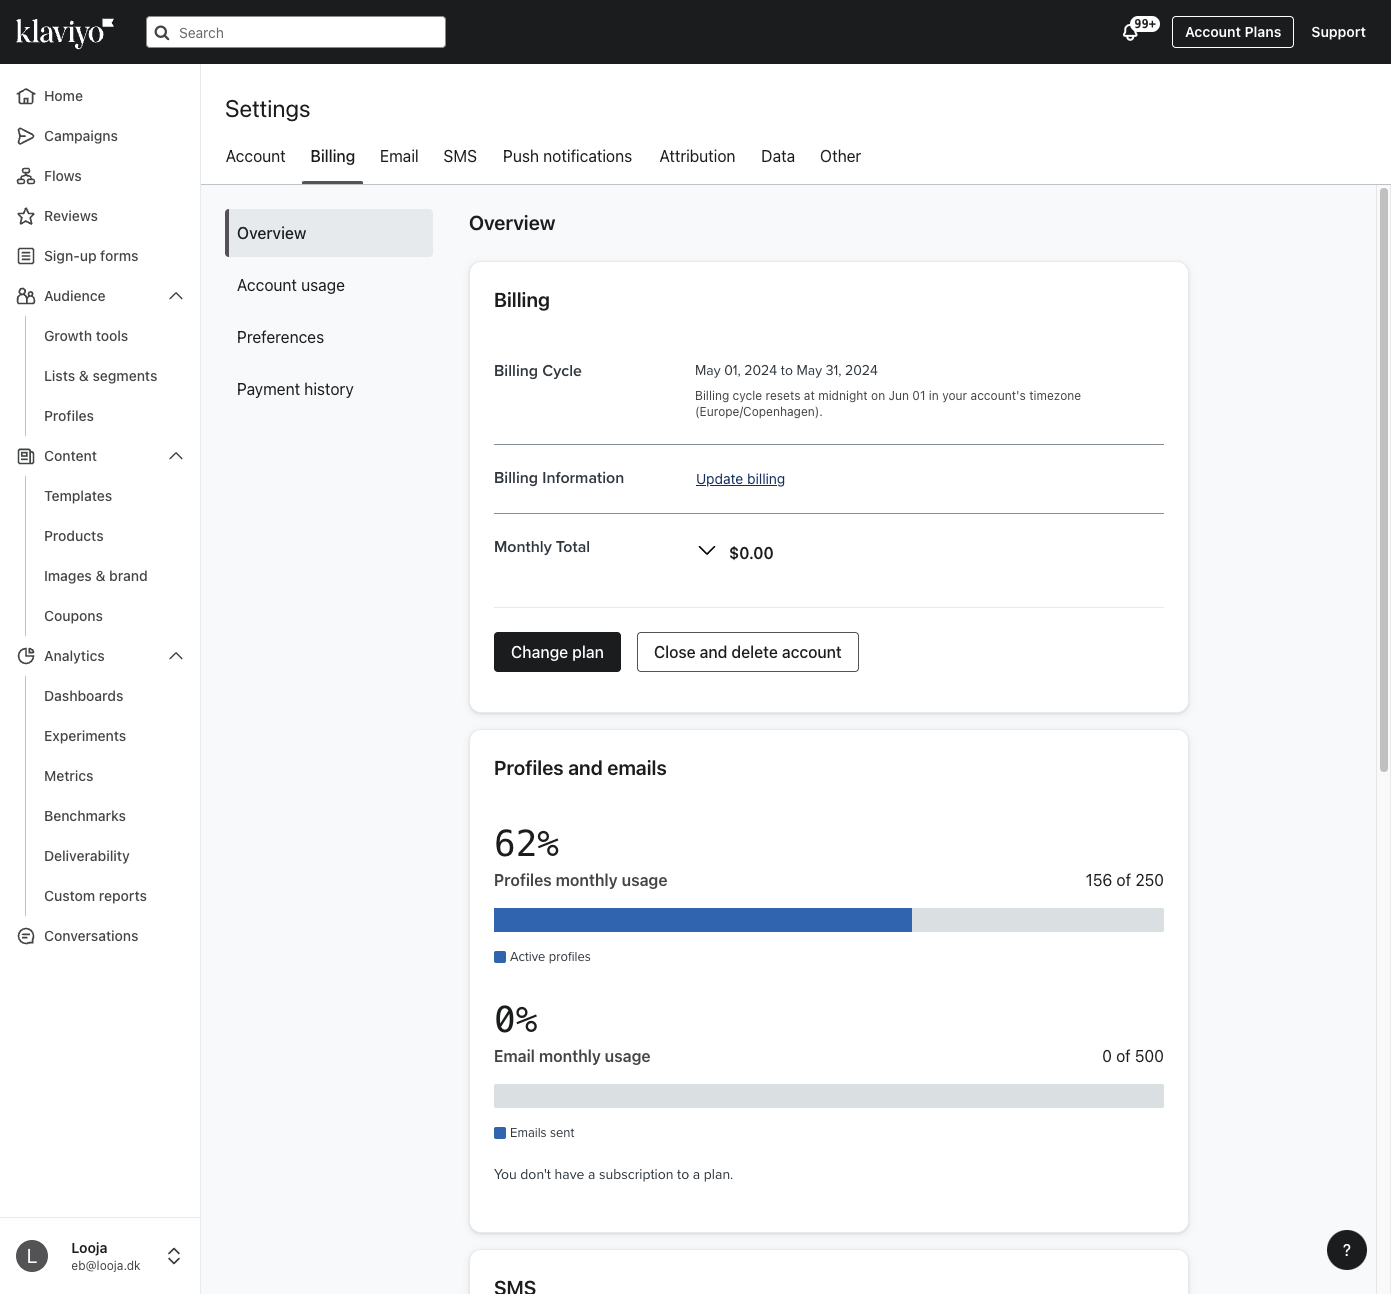This screenshot has width=1391, height=1294.
Task: Click Close and delete account button
Action: click(x=748, y=652)
